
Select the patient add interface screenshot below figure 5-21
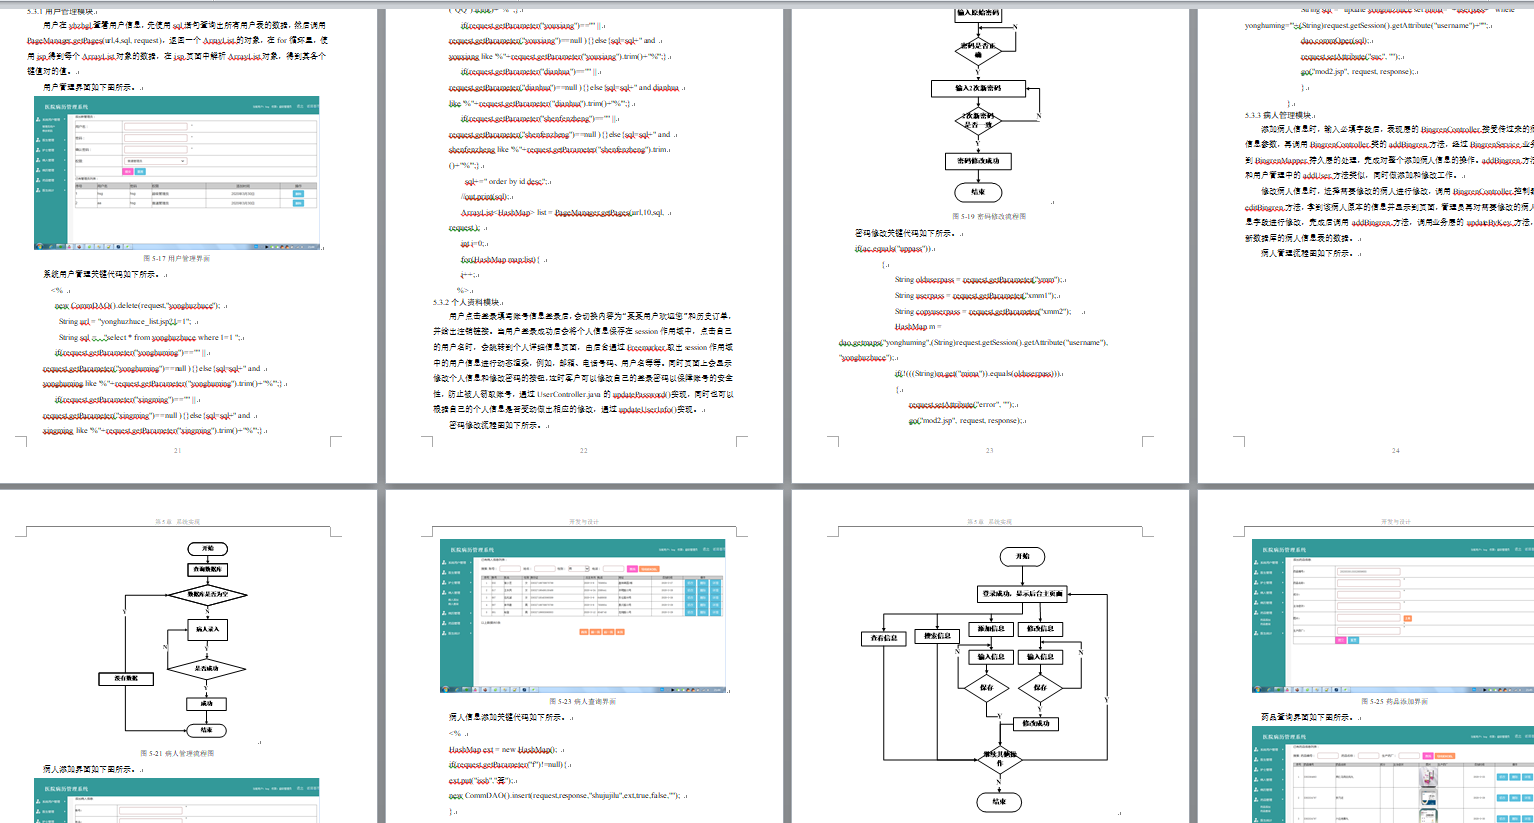tap(177, 800)
